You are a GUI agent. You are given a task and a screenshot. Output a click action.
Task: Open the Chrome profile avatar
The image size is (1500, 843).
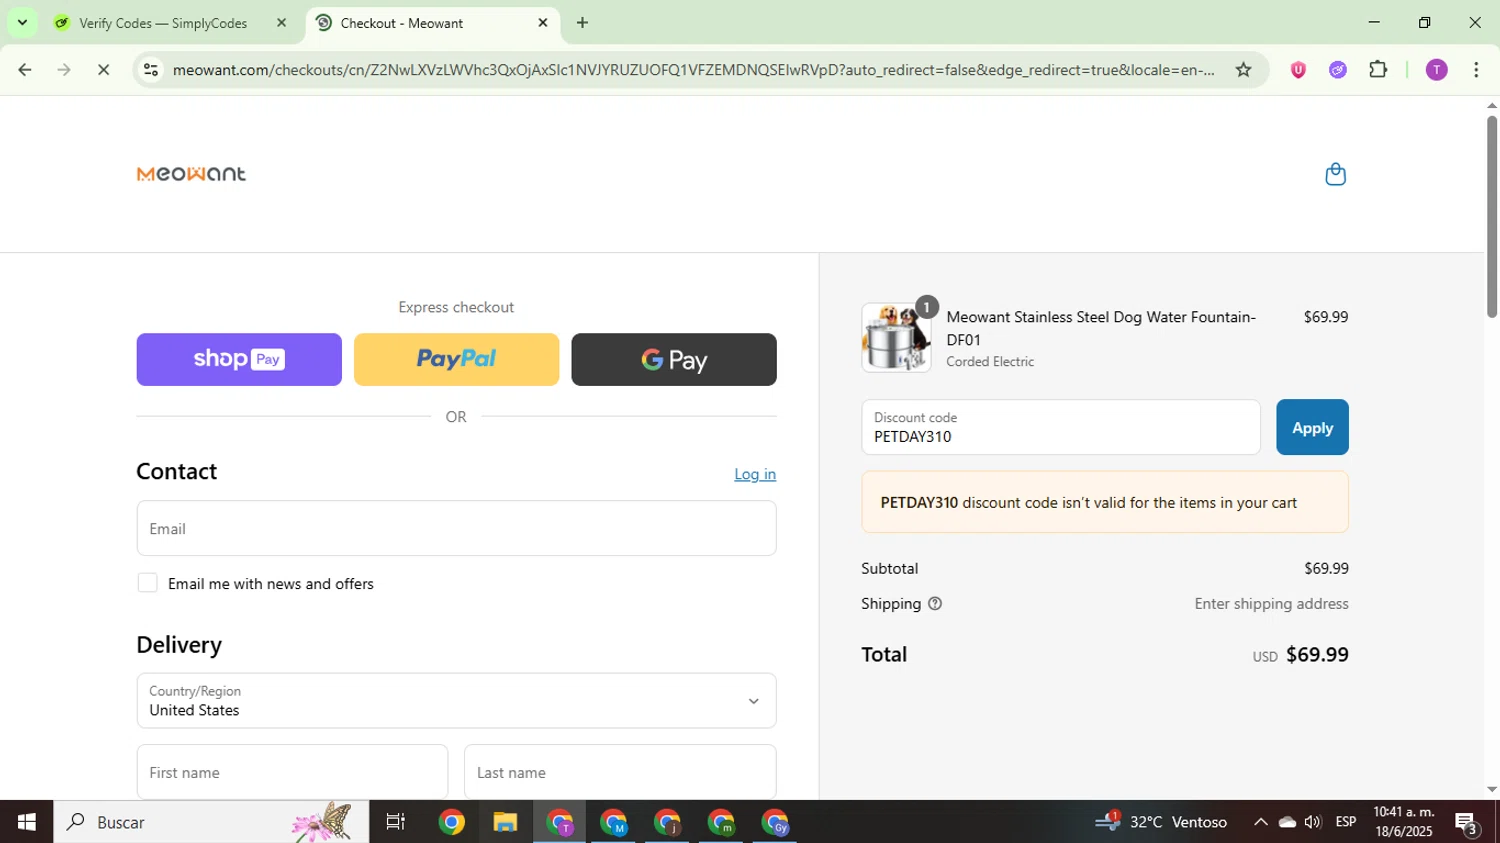[1436, 70]
